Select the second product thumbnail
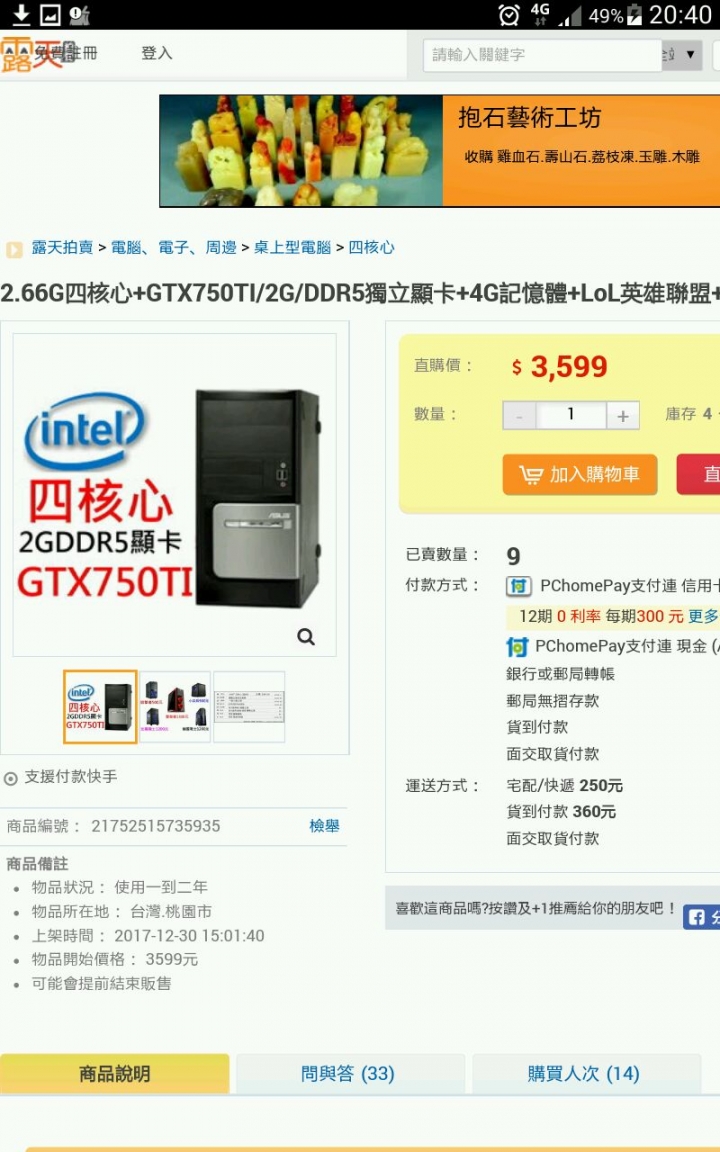 pyautogui.click(x=175, y=707)
